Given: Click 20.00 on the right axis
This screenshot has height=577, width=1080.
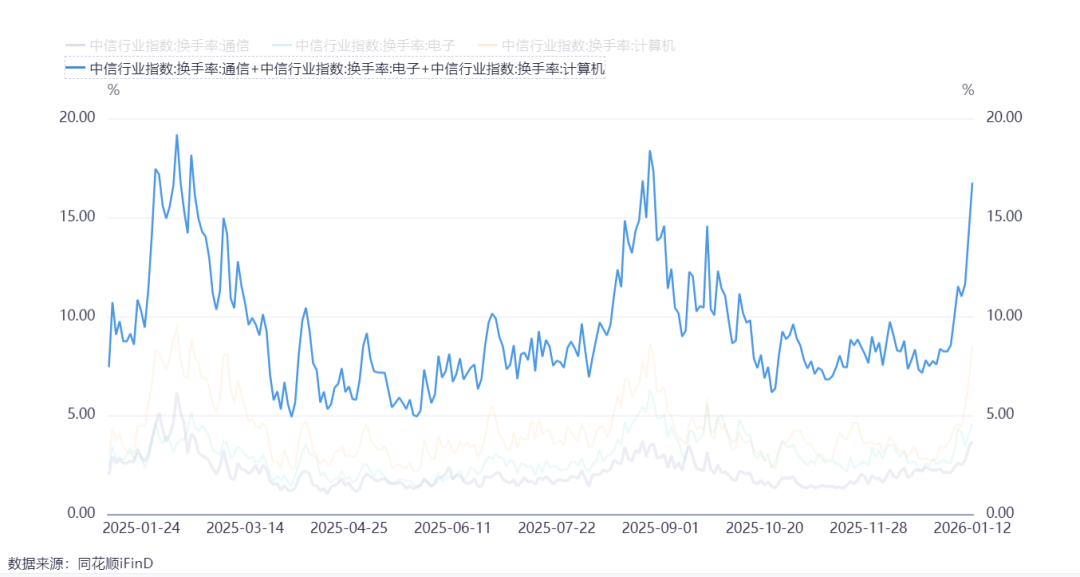Looking at the screenshot, I should [1004, 117].
